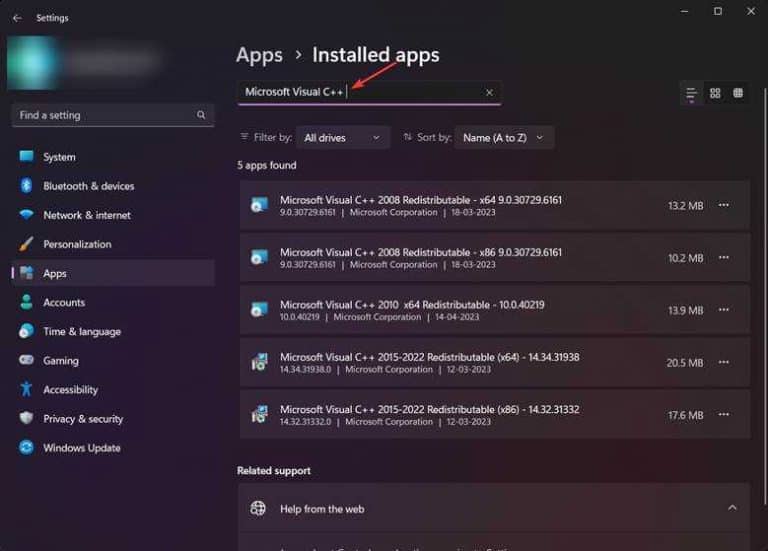Screen dimensions: 768x551
Task: Collapse the Help from the web section
Action: point(731,508)
